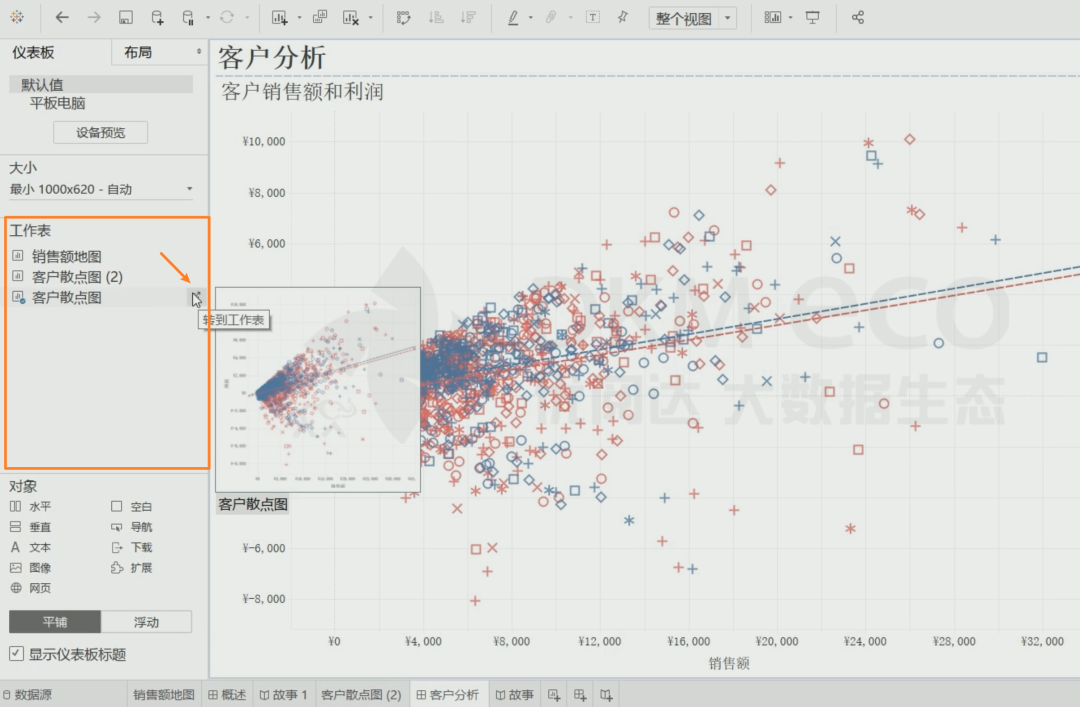Click the Undo back arrow in toolbar
This screenshot has height=707, width=1080.
(x=62, y=18)
